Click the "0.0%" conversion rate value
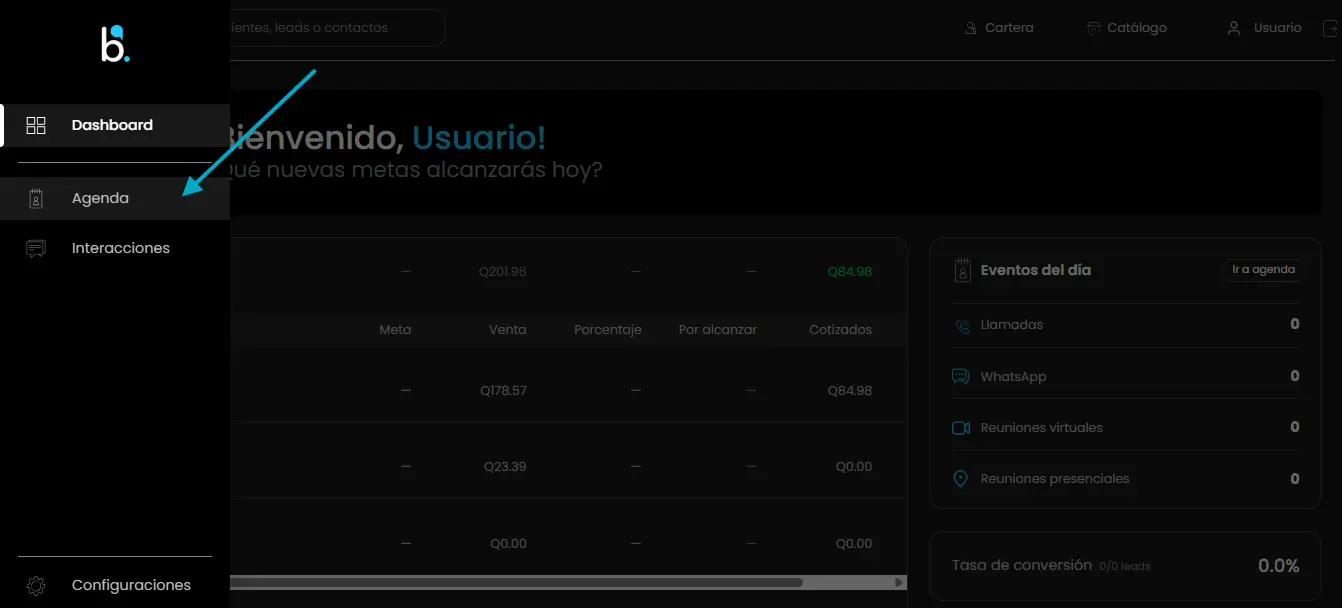The width and height of the screenshot is (1342, 608). pos(1279,566)
